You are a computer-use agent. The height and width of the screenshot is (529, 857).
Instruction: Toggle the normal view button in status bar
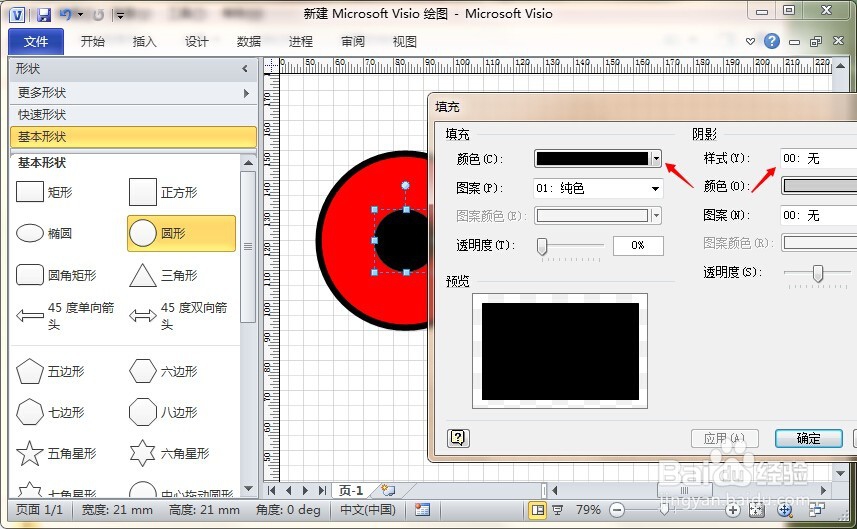tap(538, 510)
